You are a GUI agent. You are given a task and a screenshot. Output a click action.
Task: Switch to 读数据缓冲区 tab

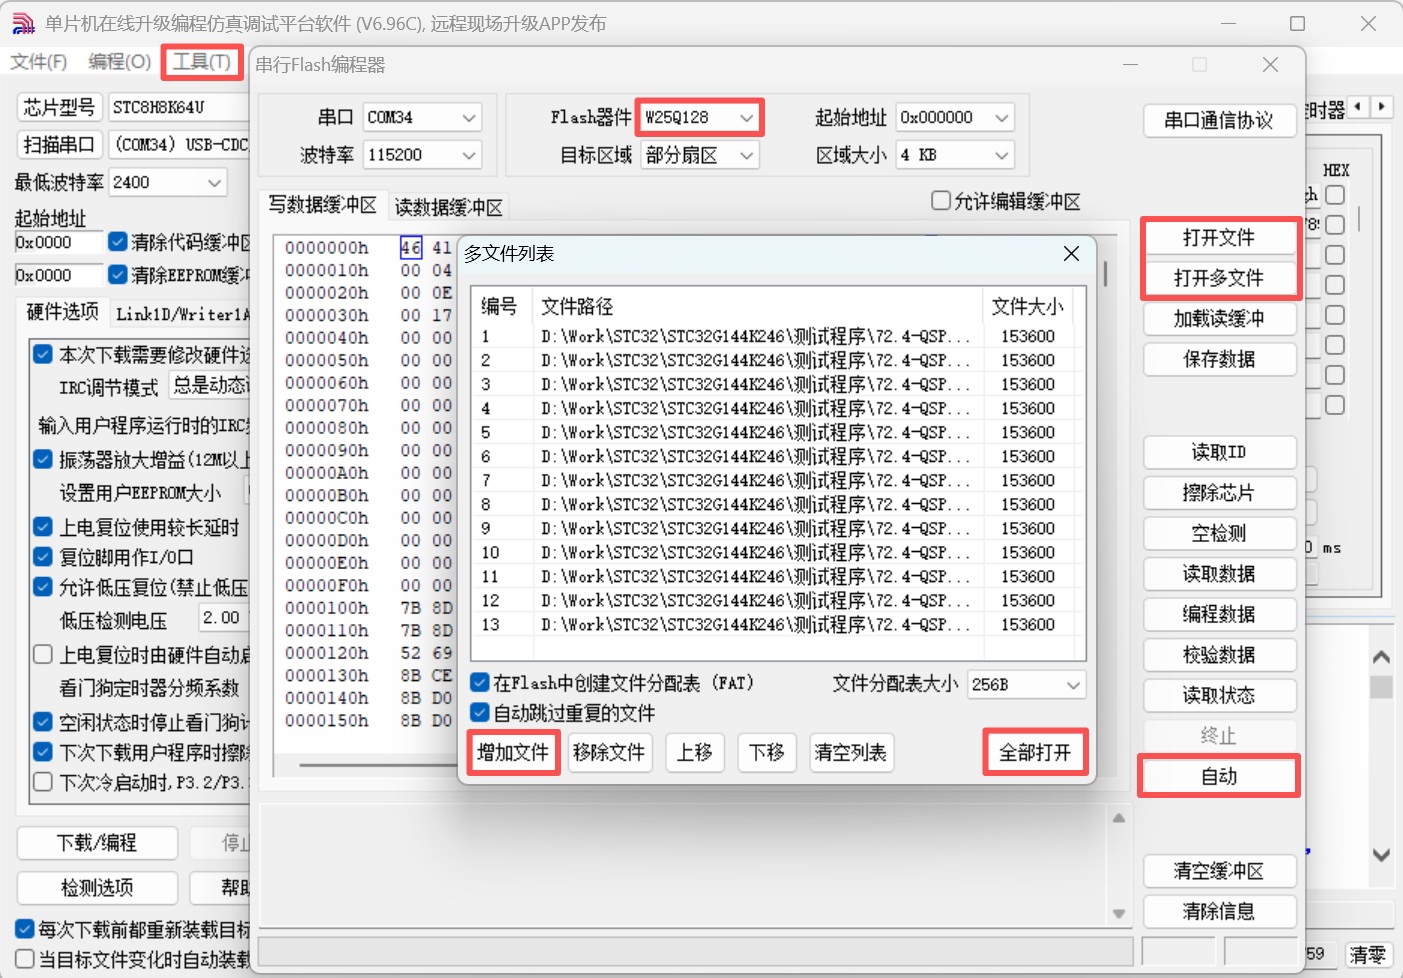449,207
